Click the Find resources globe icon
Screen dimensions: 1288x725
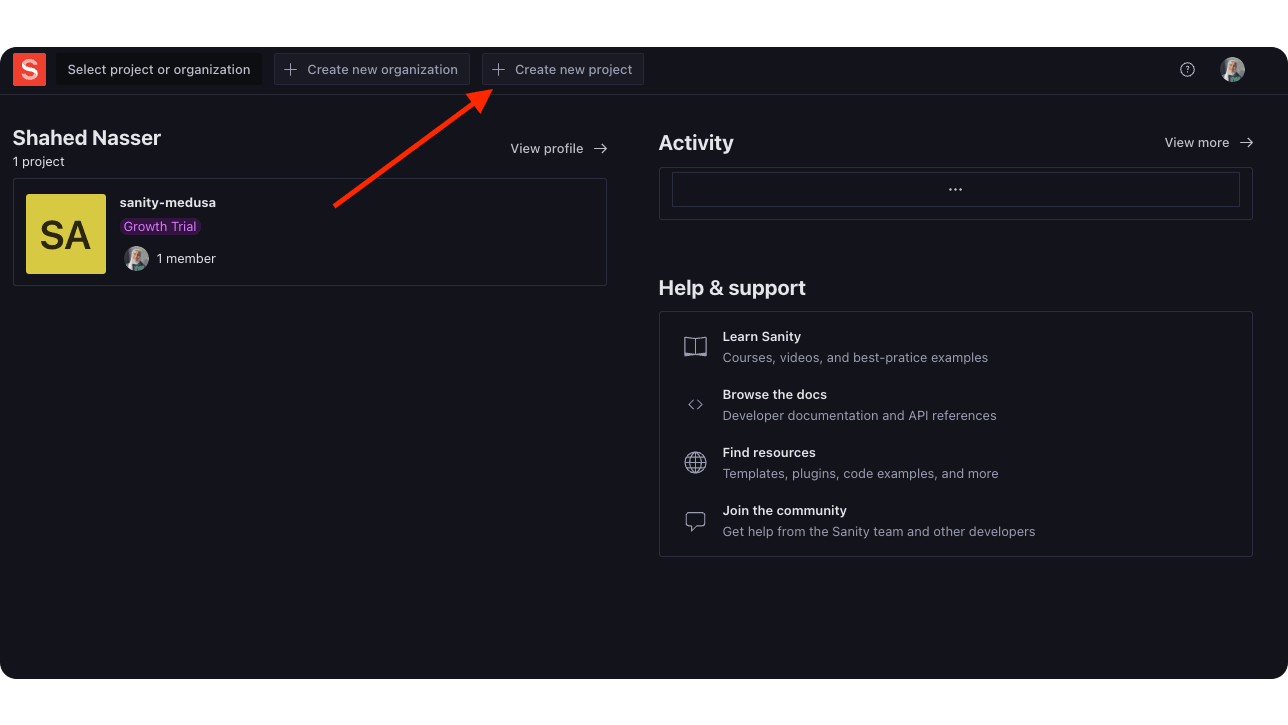695,462
